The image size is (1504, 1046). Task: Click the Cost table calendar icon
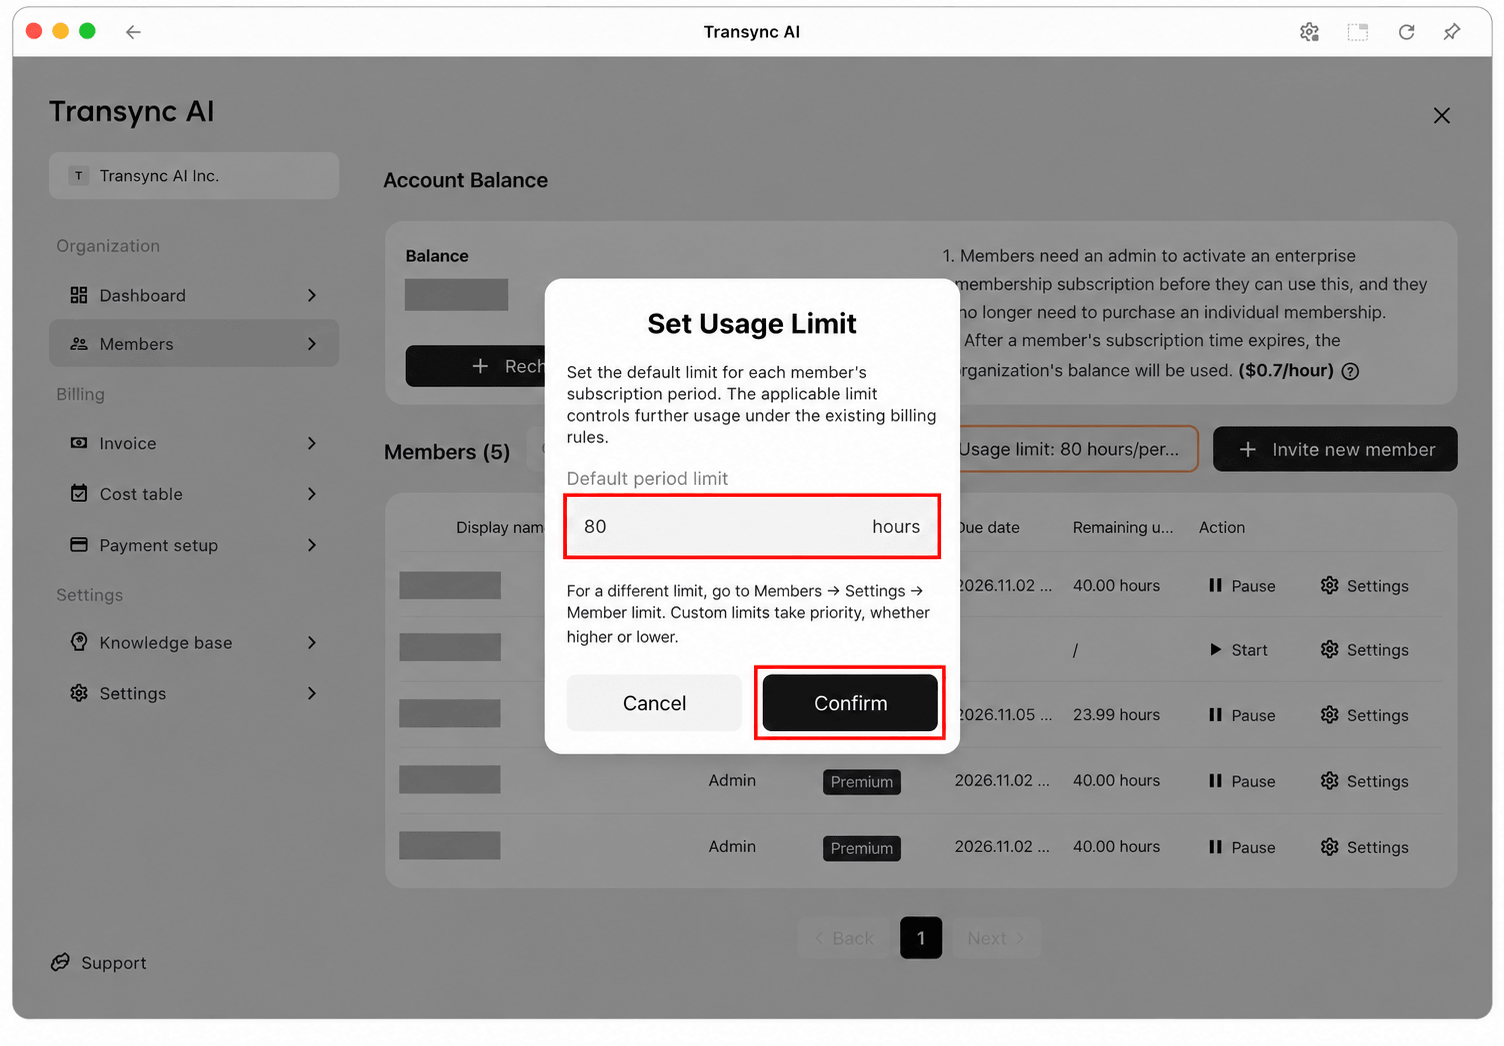[79, 493]
